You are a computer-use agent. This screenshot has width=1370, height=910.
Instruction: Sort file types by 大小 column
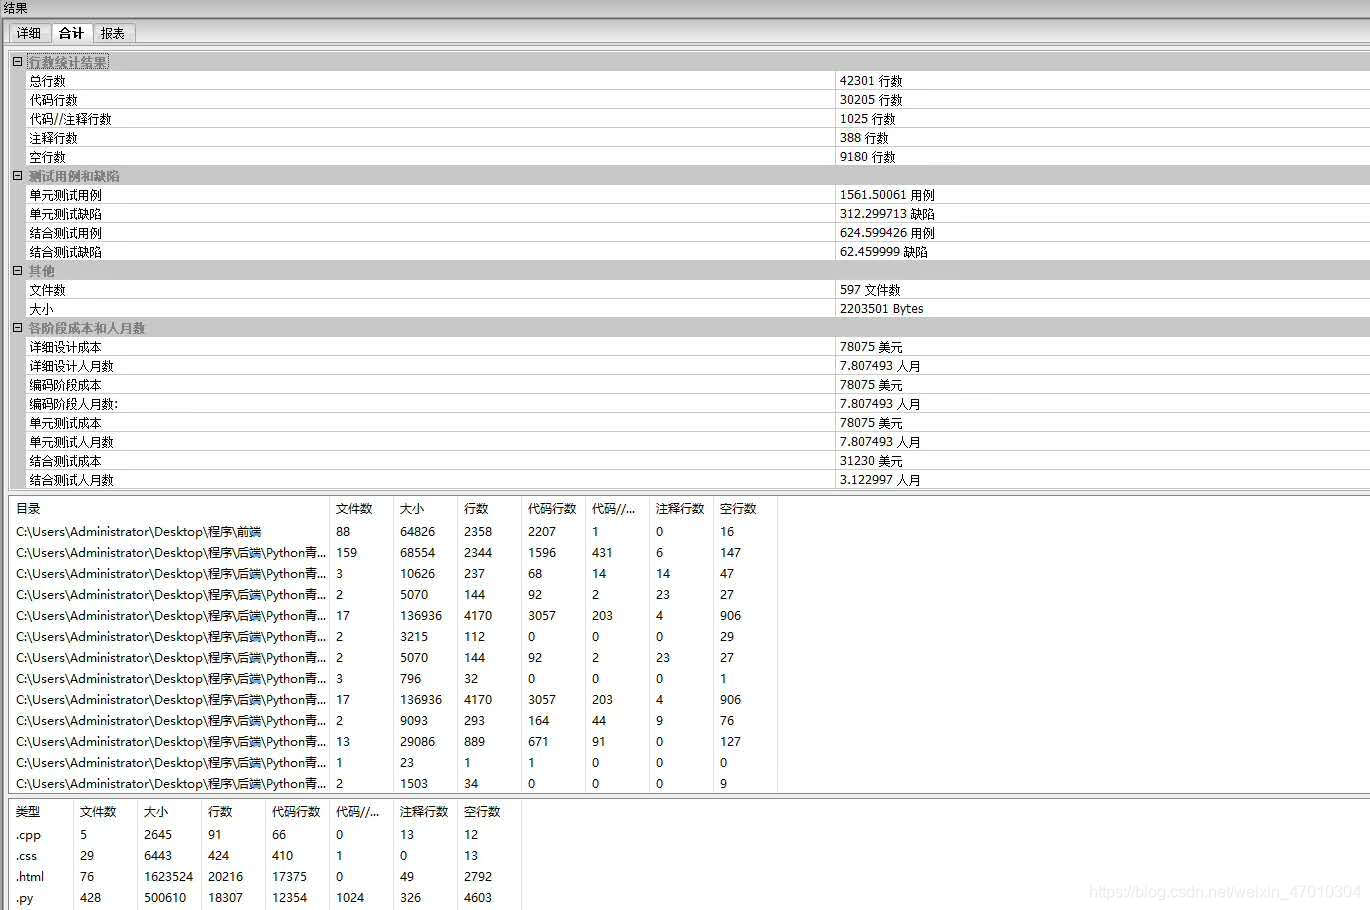[169, 811]
